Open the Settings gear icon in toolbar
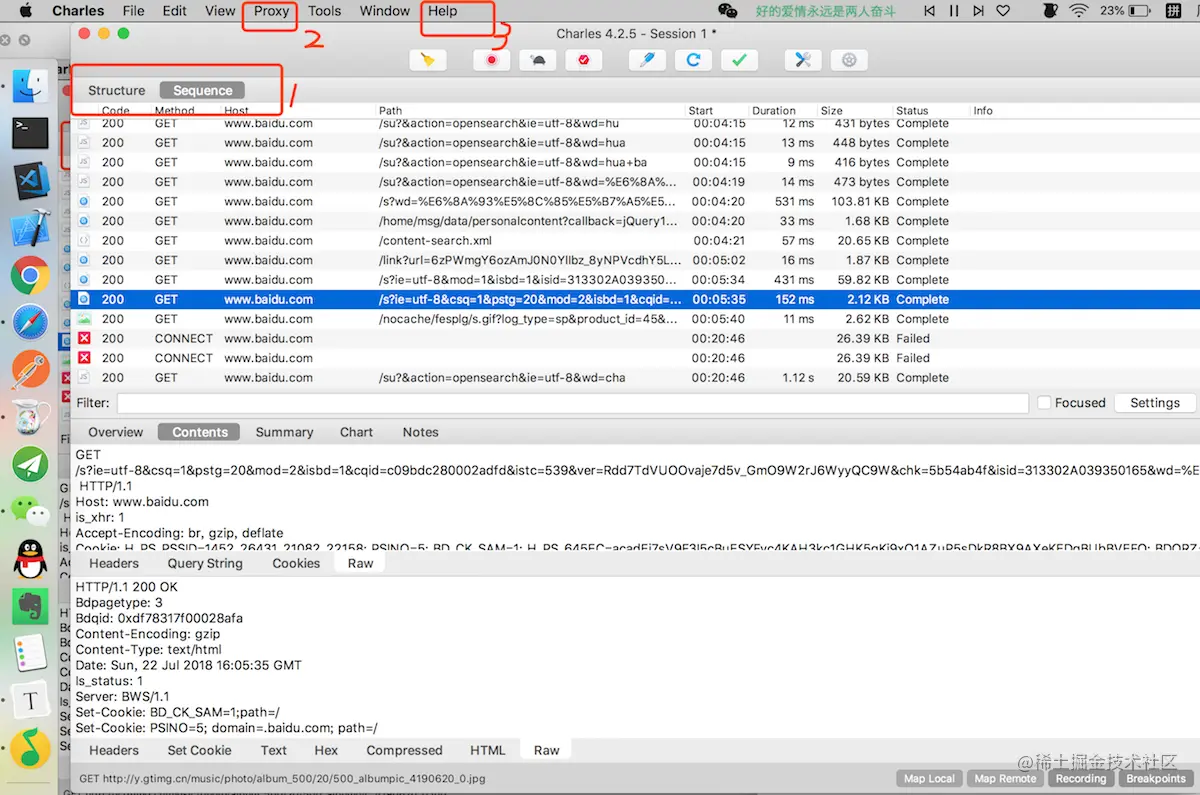 click(849, 60)
